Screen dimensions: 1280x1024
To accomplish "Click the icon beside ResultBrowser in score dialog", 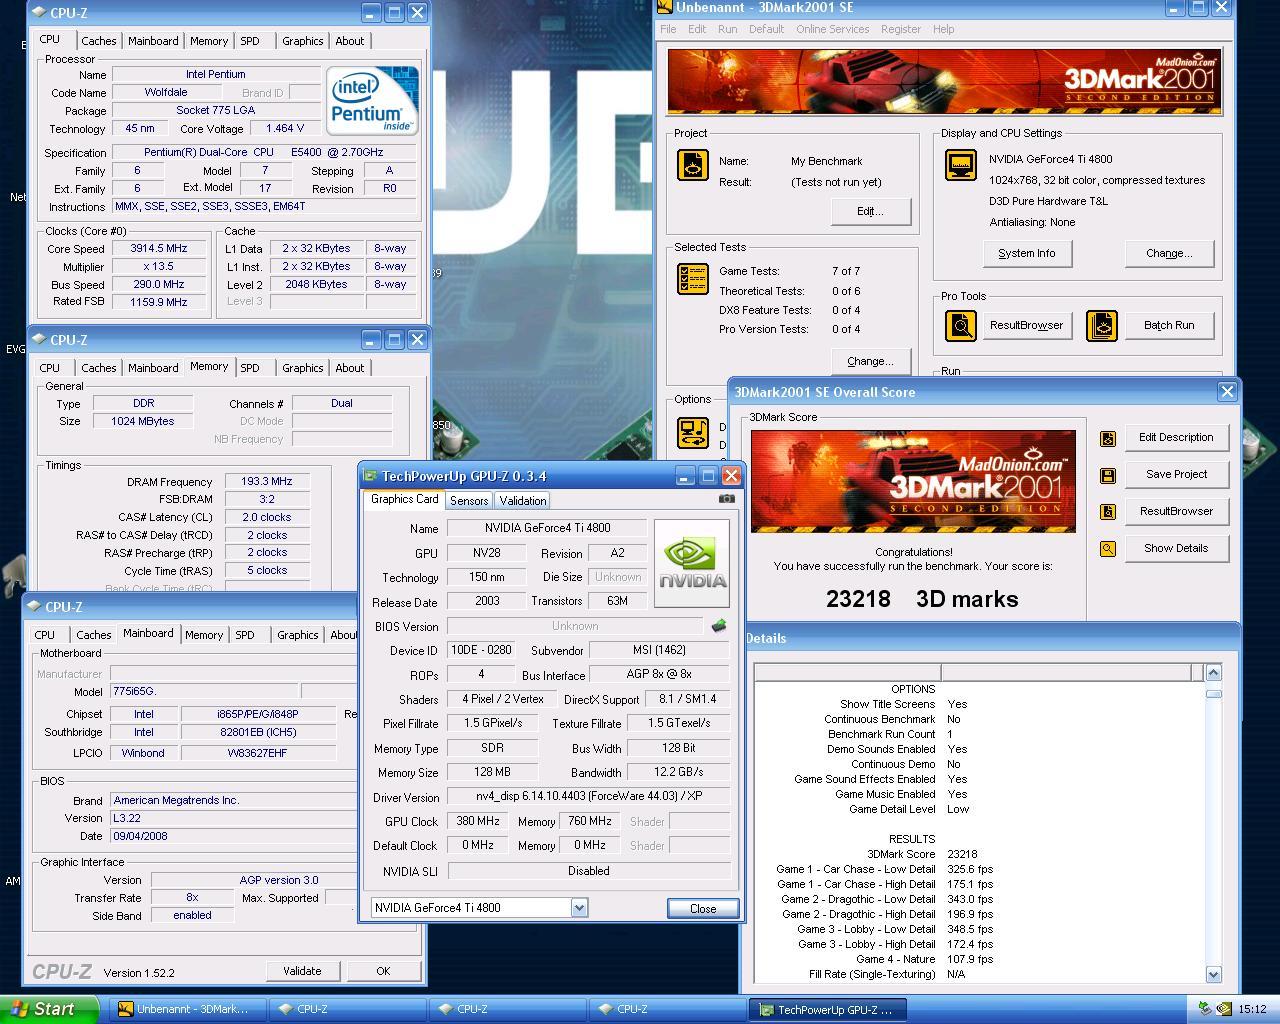I will point(1108,512).
